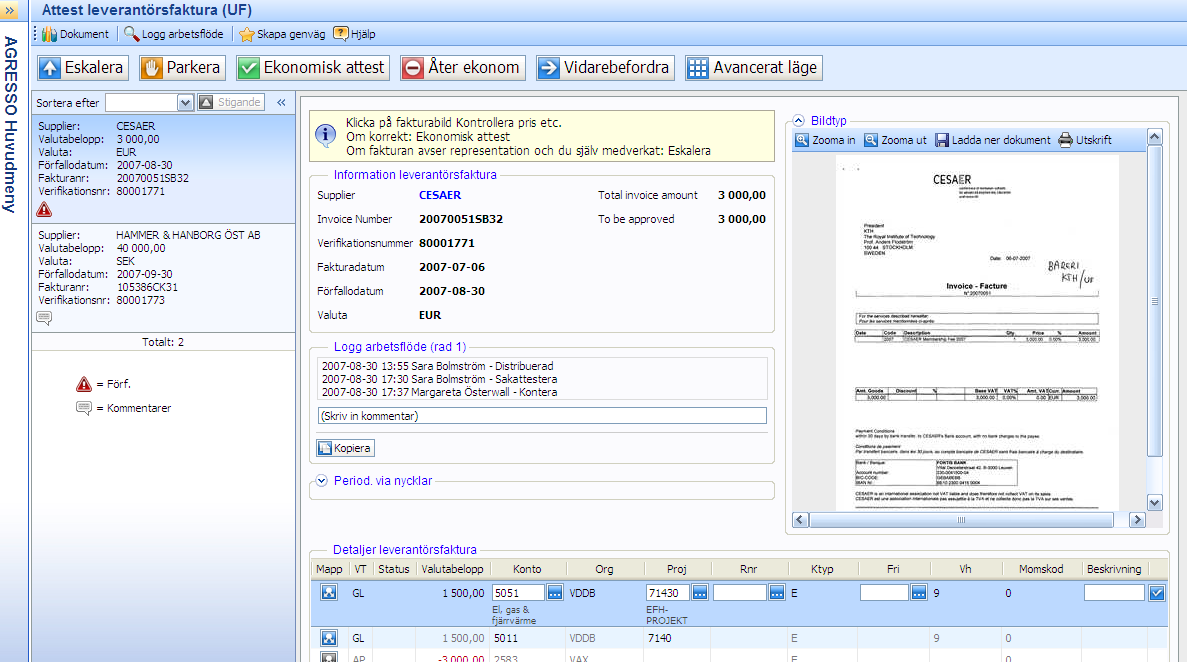Open the Konto lookup button beside 5051

pyautogui.click(x=555, y=593)
